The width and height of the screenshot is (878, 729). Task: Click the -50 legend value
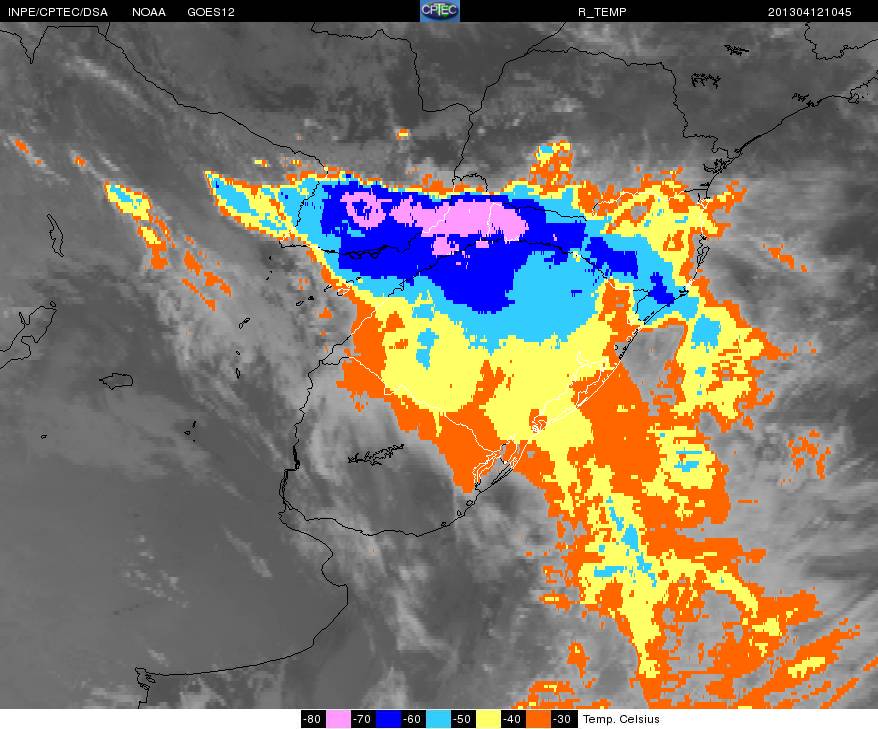(x=463, y=719)
